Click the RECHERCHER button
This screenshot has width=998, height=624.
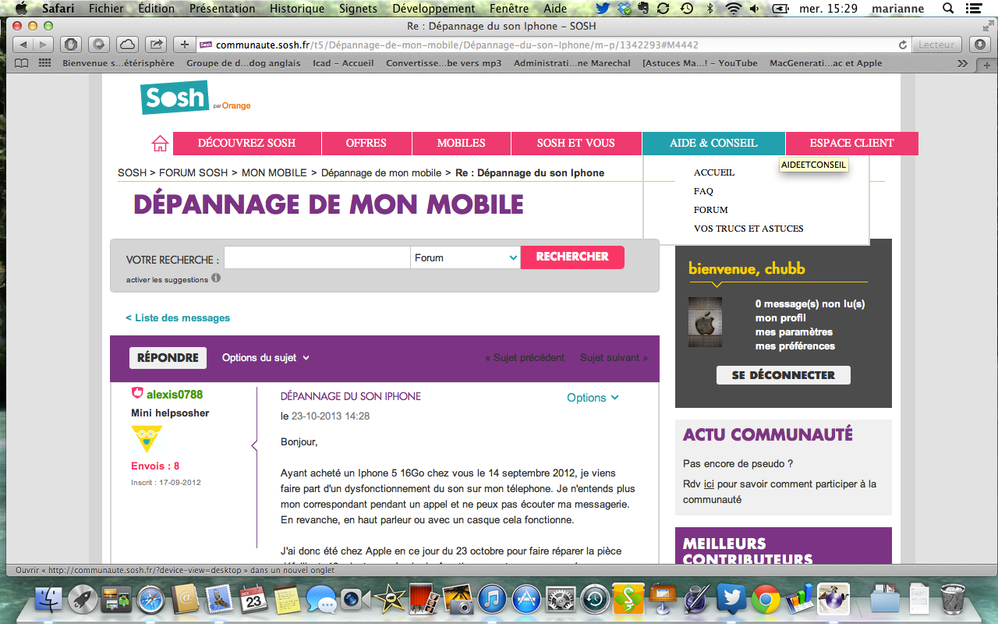pyautogui.click(x=572, y=257)
